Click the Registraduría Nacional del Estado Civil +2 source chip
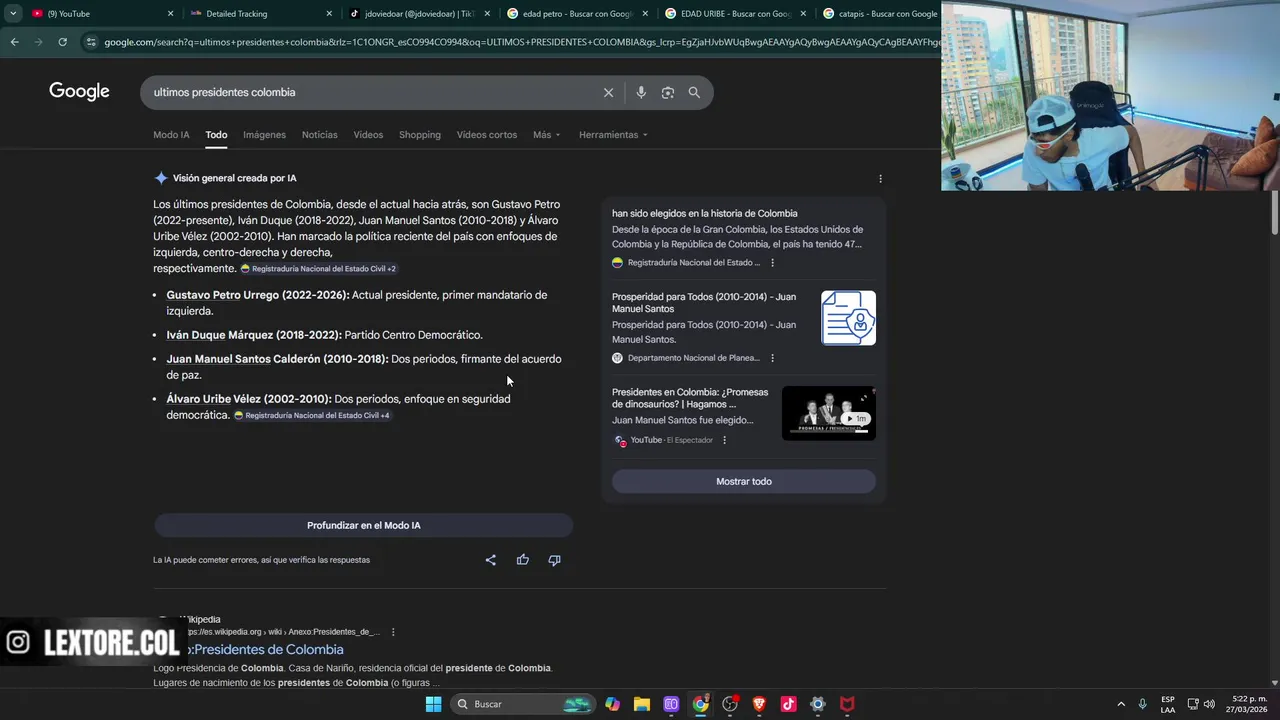 pos(318,269)
